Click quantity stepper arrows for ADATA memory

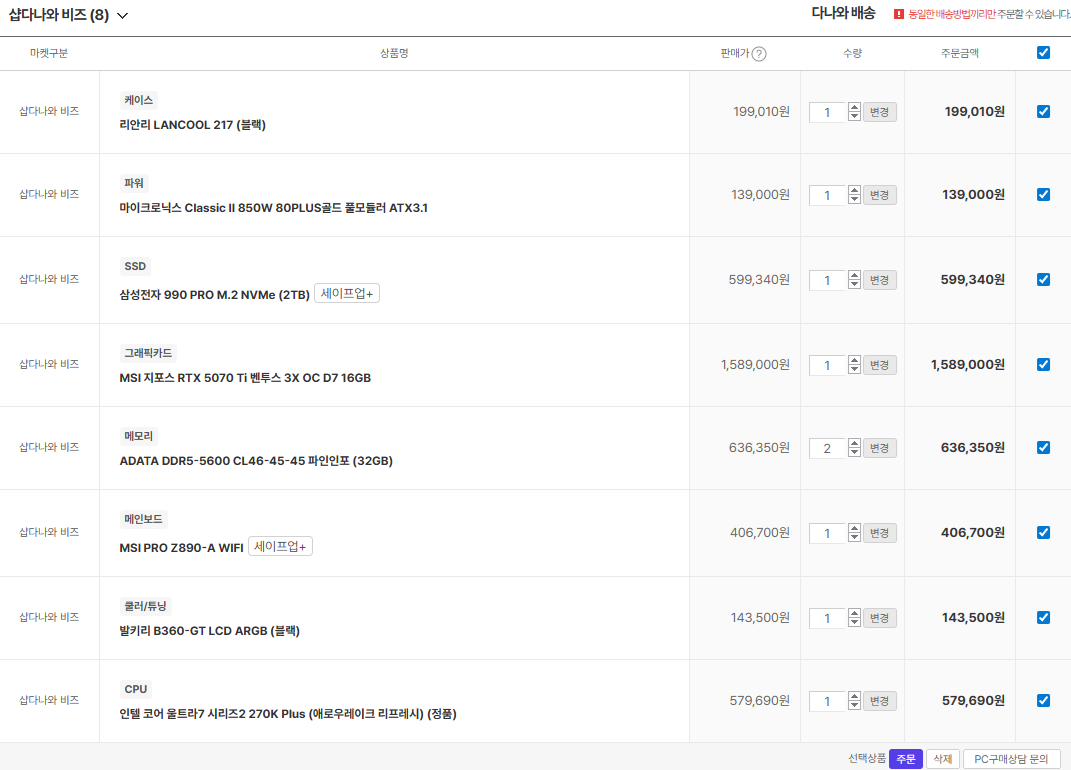854,448
